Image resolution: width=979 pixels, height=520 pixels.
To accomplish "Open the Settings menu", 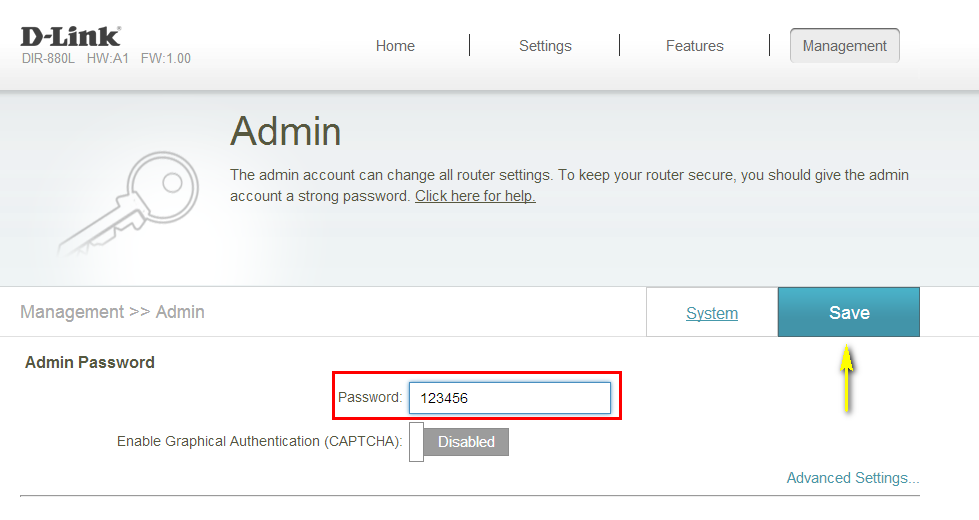I will (x=545, y=46).
